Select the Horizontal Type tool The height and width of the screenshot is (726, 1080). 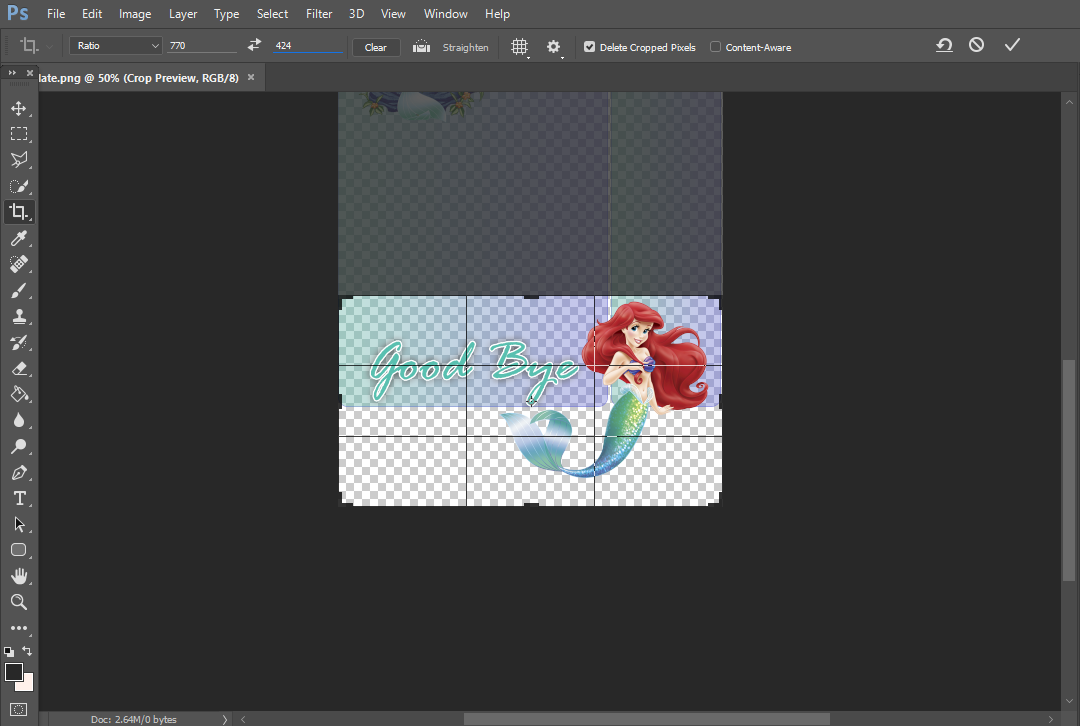[x=19, y=498]
